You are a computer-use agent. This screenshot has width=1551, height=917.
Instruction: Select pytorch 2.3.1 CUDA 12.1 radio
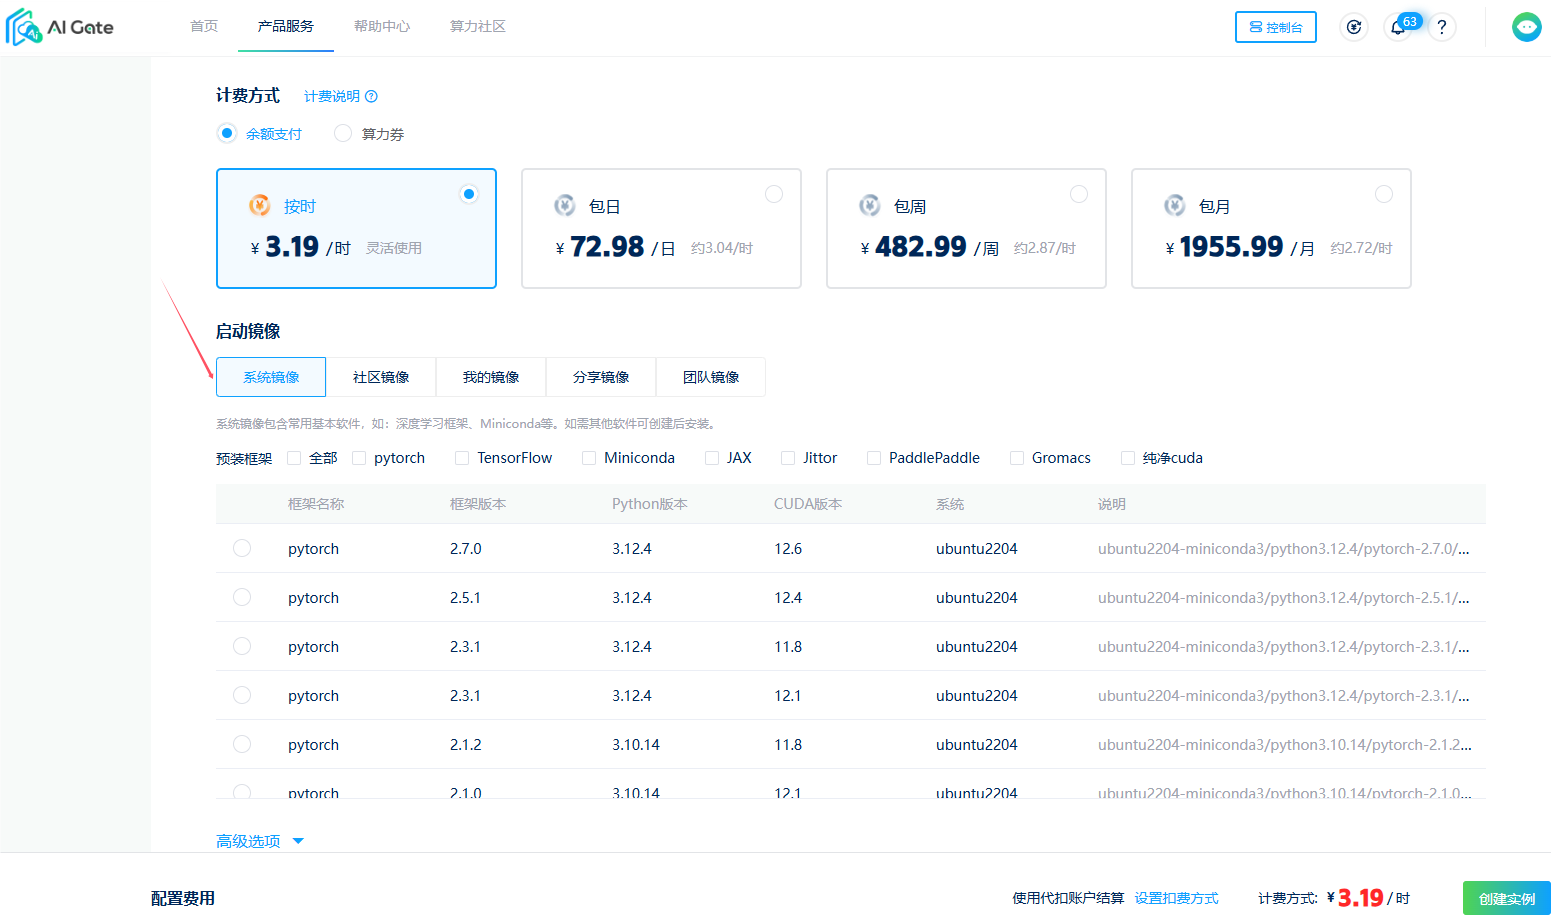(242, 695)
